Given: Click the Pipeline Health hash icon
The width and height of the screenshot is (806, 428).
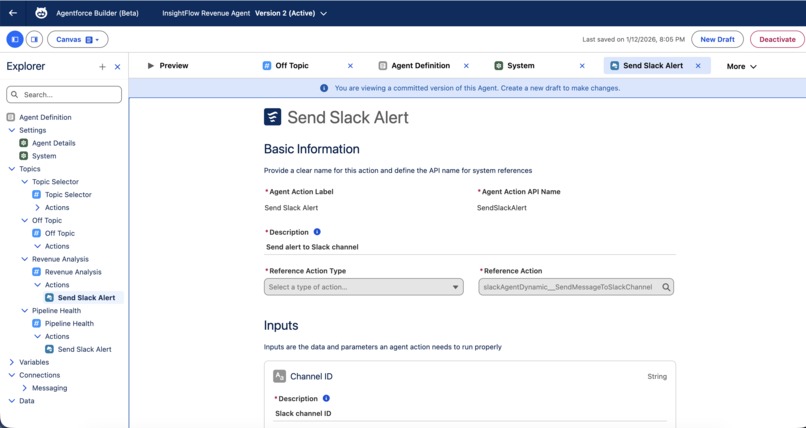Looking at the screenshot, I should coord(36,323).
